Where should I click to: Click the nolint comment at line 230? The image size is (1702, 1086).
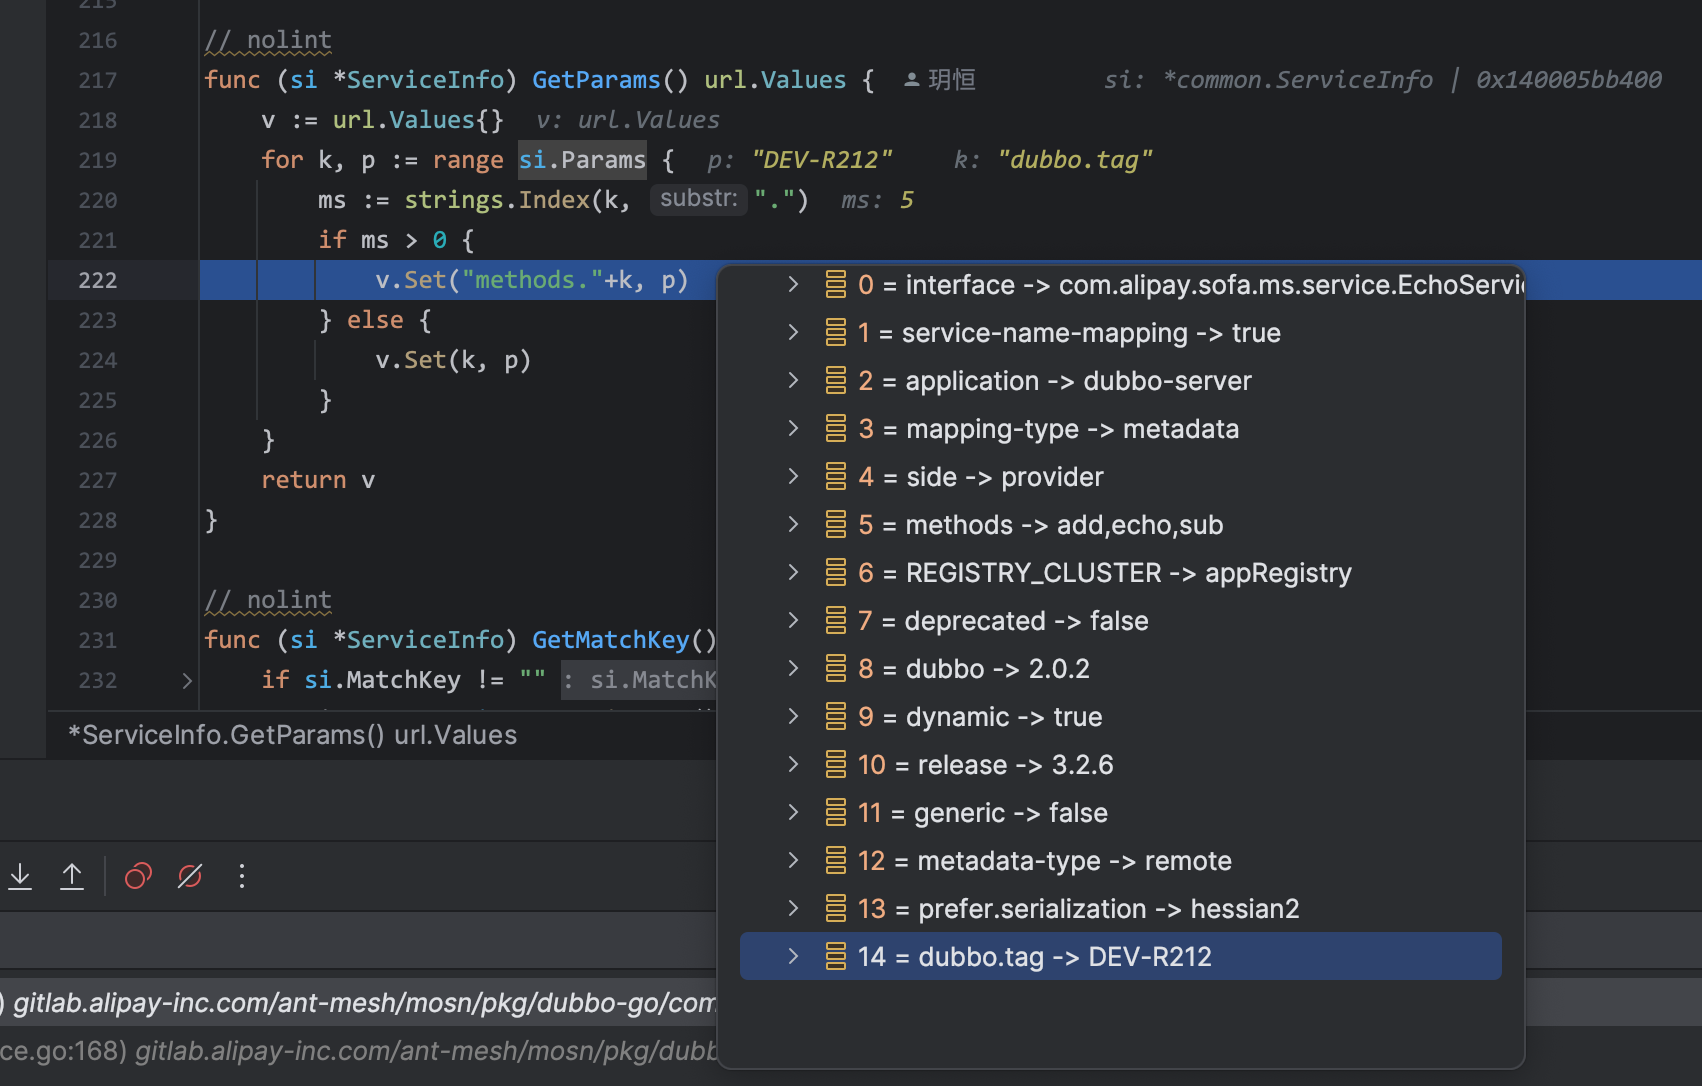(268, 600)
